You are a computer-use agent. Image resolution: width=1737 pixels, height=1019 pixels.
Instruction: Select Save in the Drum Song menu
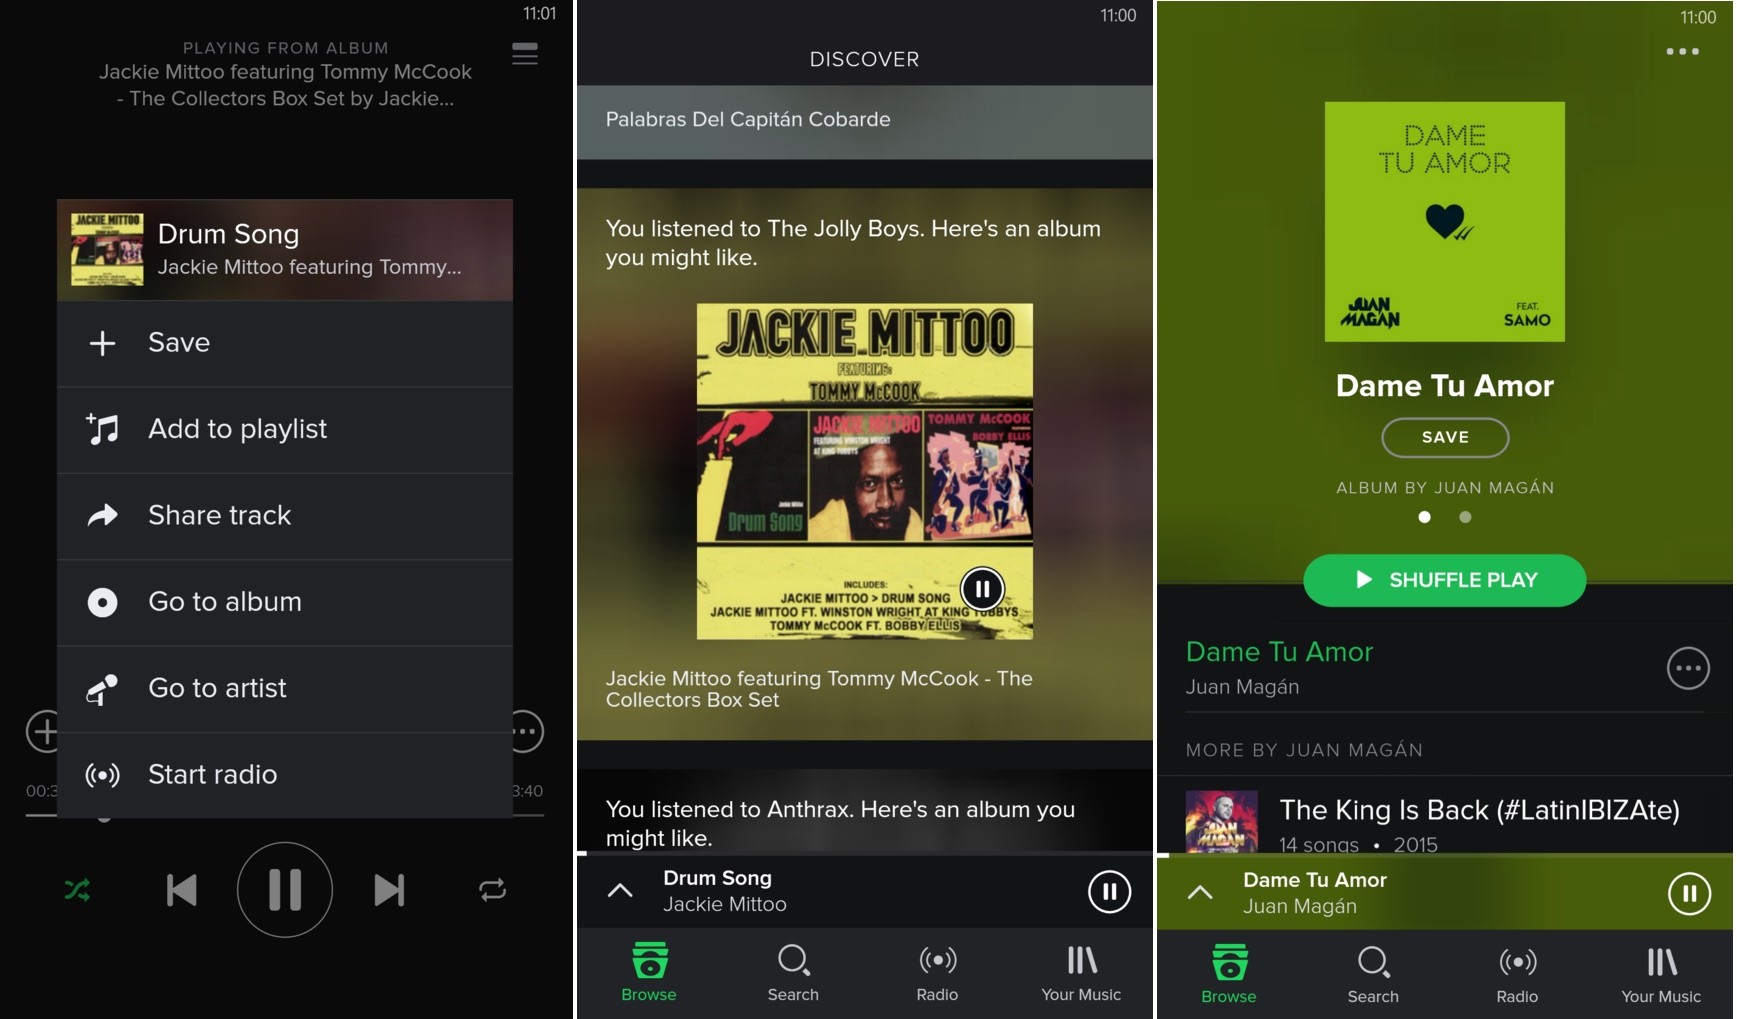pos(285,343)
